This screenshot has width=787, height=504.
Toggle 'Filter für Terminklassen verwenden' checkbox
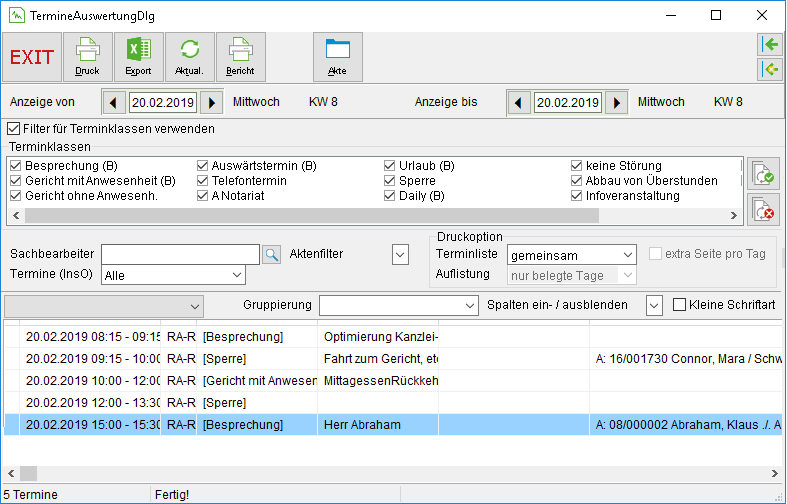[x=14, y=129]
